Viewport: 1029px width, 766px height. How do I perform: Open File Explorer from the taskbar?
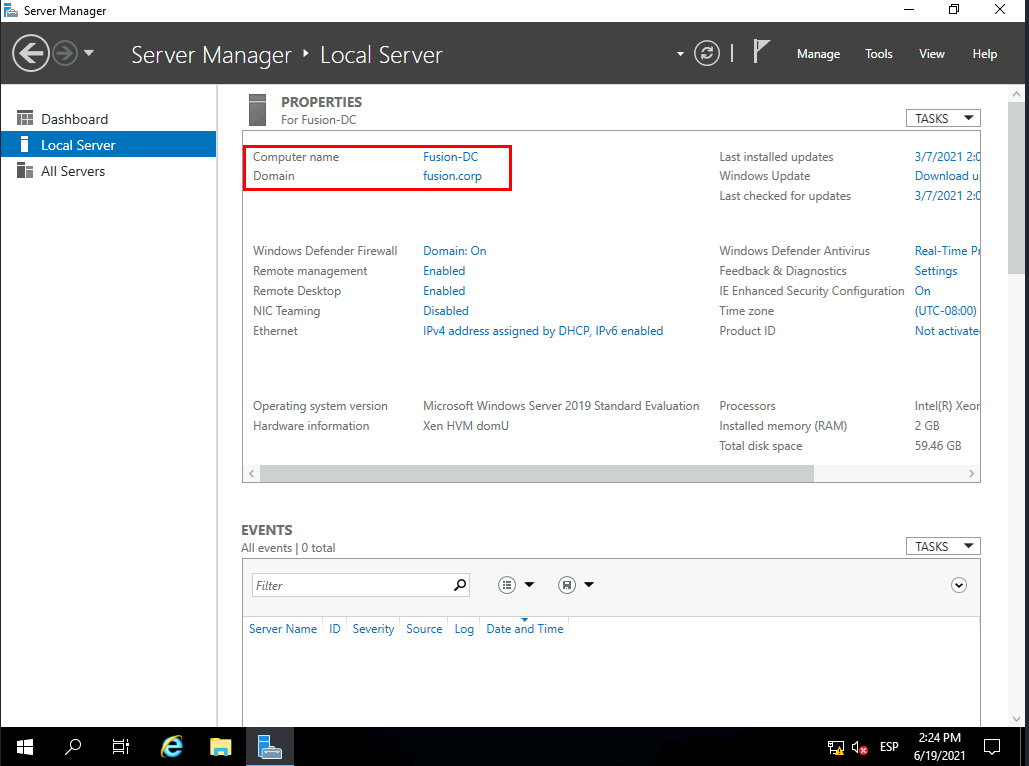pyautogui.click(x=220, y=746)
